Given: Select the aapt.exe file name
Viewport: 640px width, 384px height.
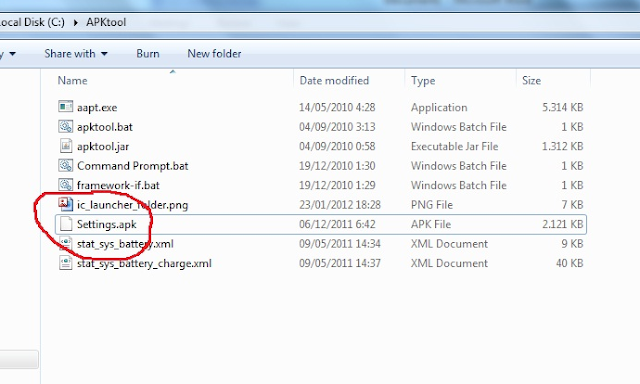Looking at the screenshot, I should pyautogui.click(x=97, y=108).
